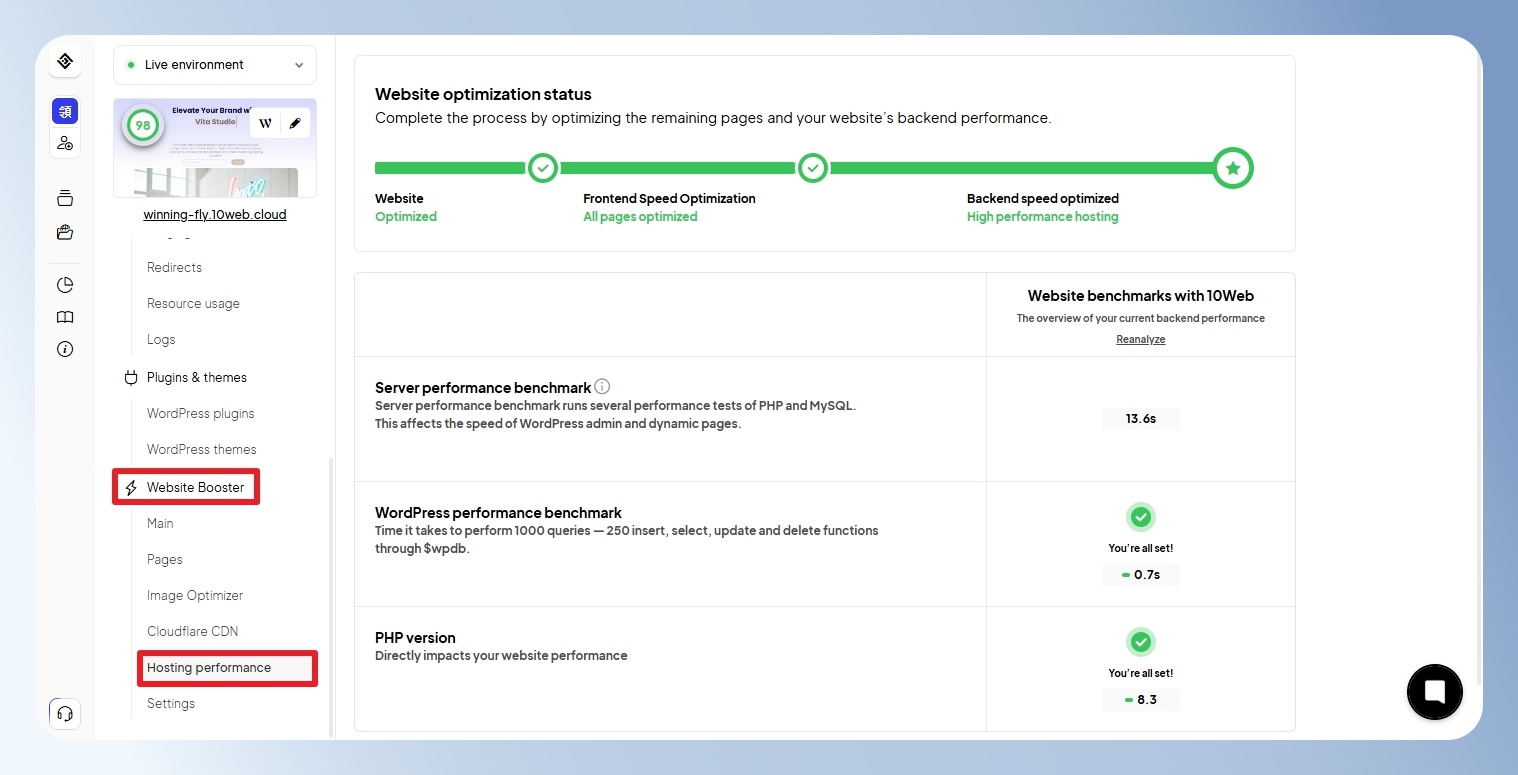Collapse the Website Booster section

pyautogui.click(x=186, y=487)
